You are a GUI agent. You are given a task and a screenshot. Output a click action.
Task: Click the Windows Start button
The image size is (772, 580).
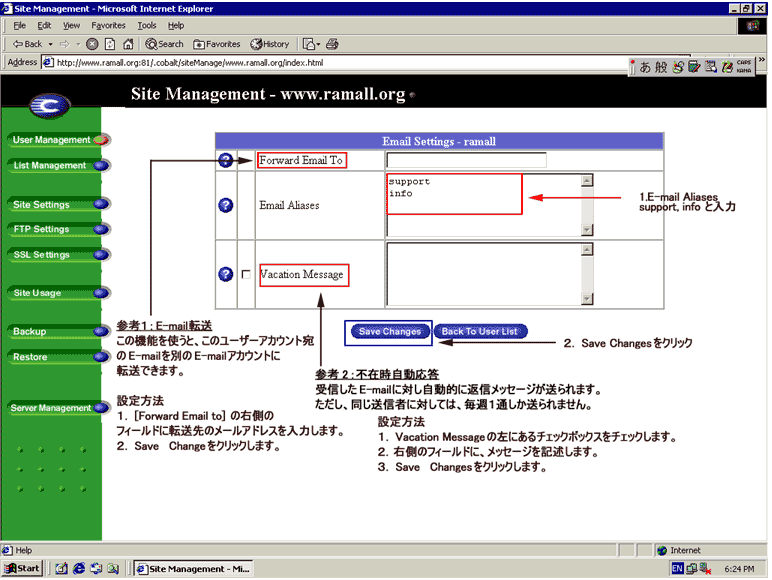point(23,568)
